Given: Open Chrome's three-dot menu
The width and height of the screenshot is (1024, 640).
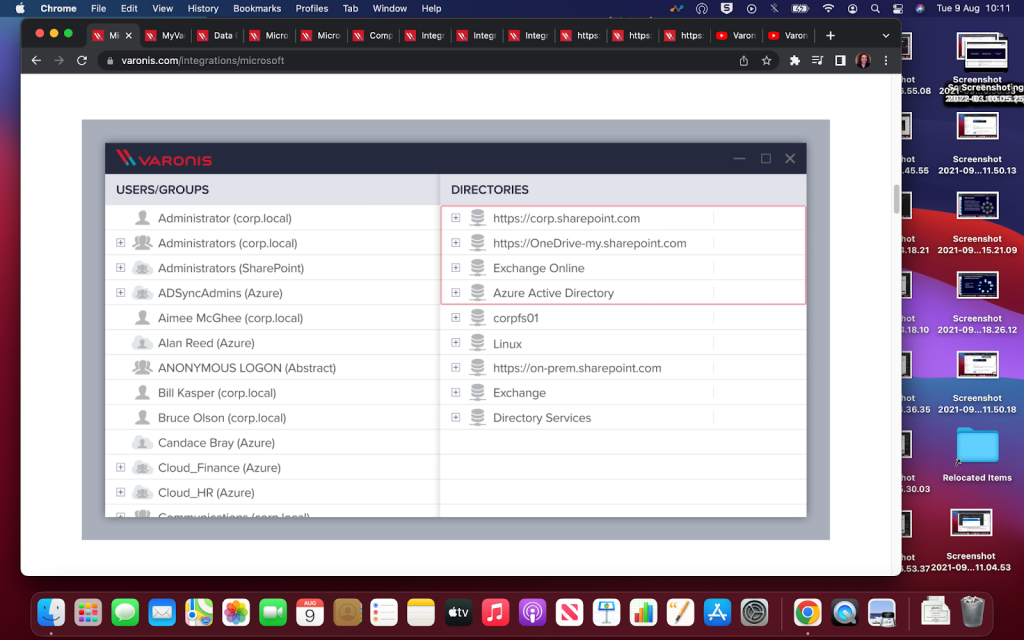Looking at the screenshot, I should [x=886, y=61].
